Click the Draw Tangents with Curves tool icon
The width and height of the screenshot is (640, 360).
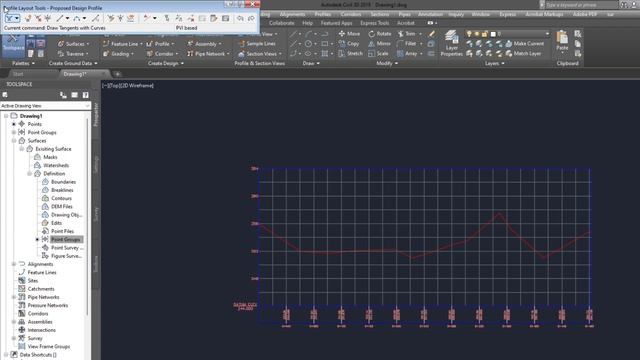click(9, 18)
